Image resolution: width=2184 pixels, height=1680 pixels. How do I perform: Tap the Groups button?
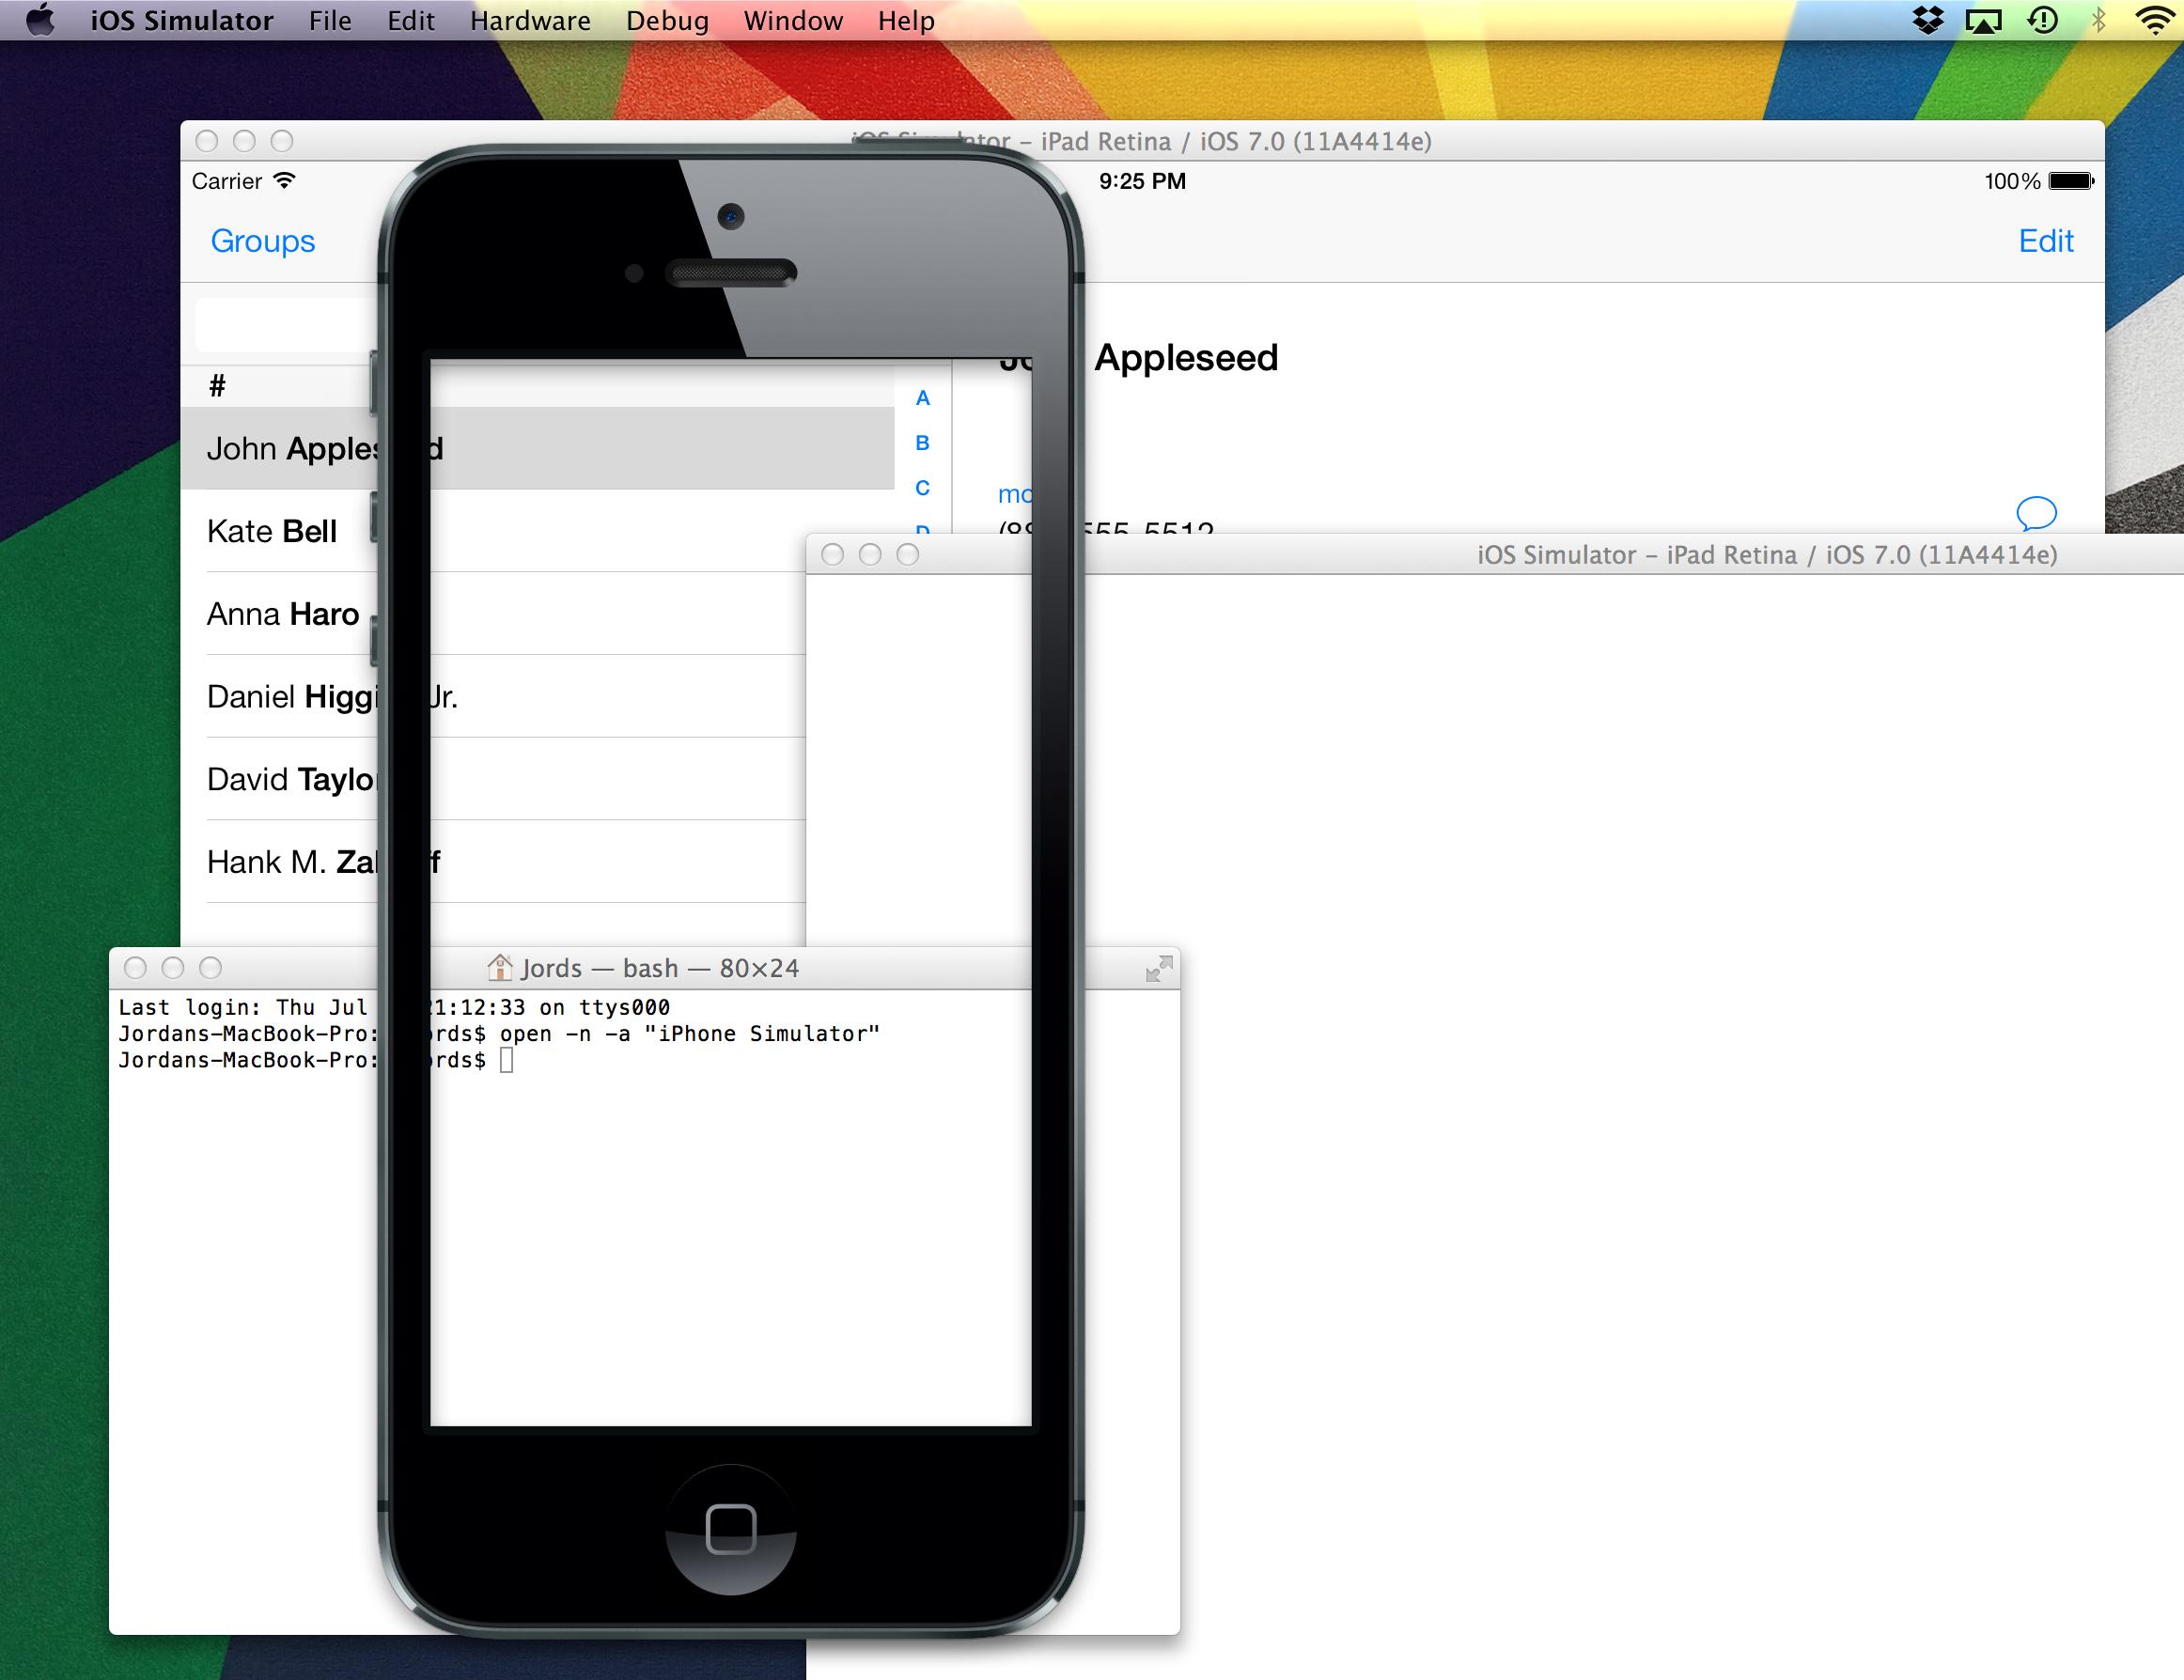pos(262,241)
